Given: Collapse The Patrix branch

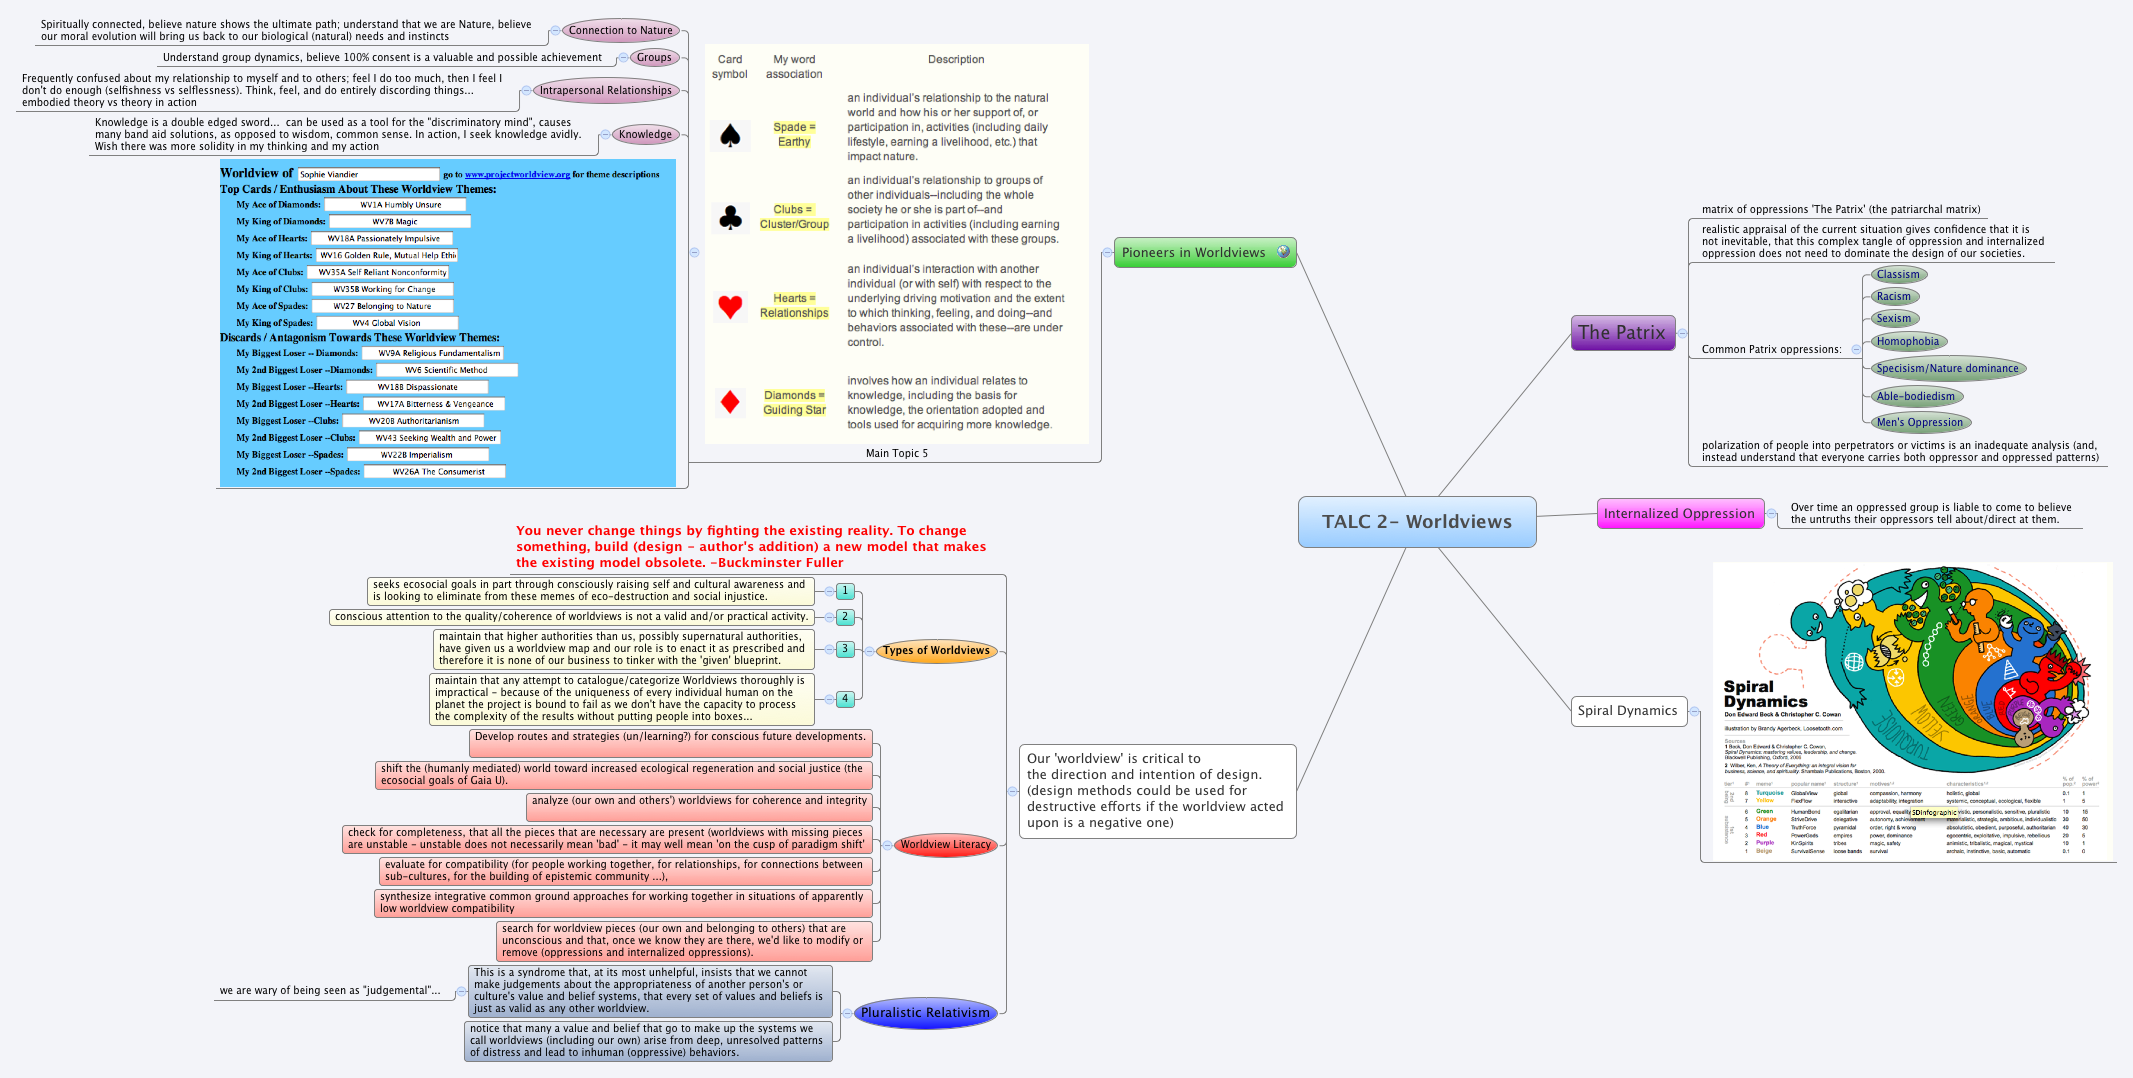Looking at the screenshot, I should [x=1682, y=333].
